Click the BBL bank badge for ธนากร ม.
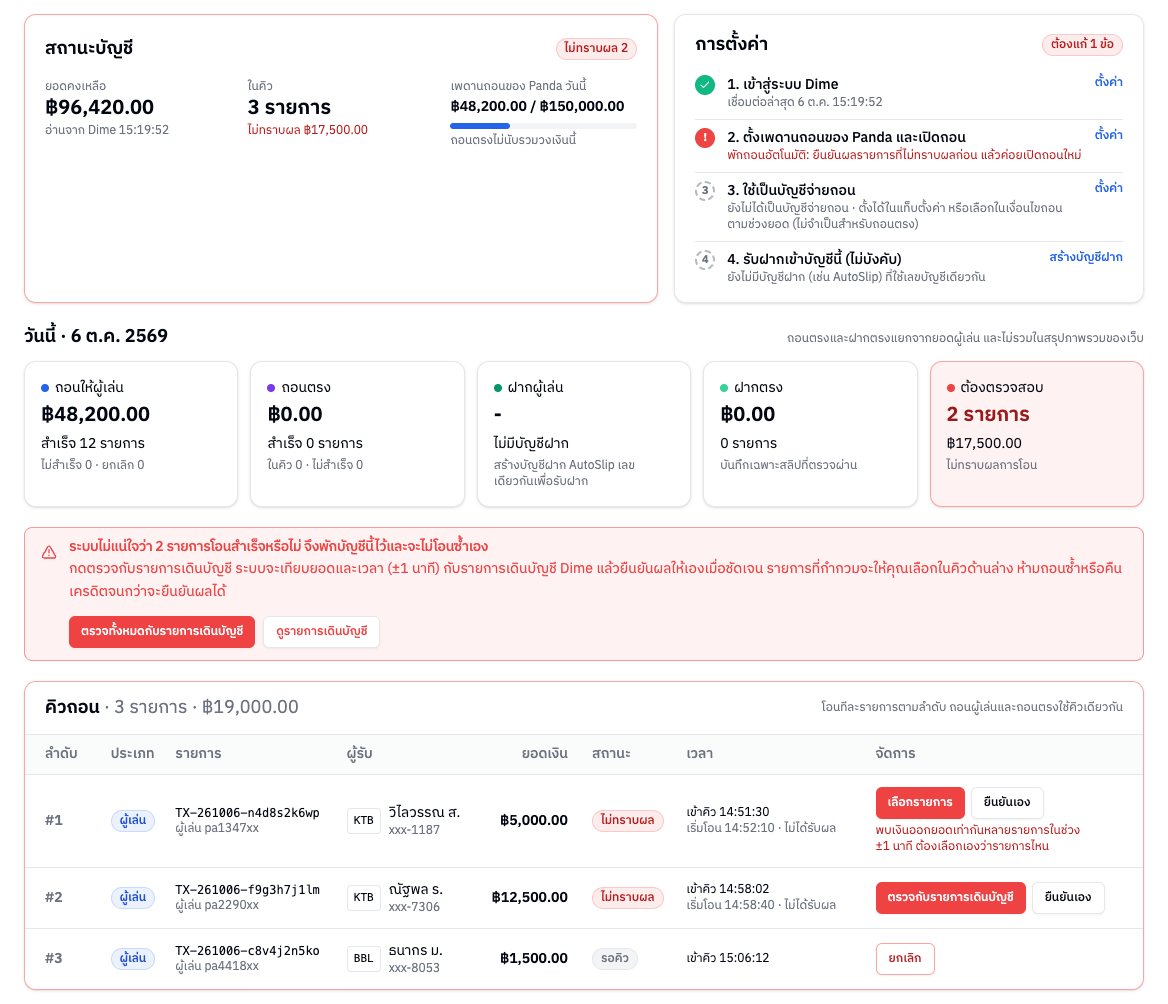The height and width of the screenshot is (1004, 1168). pyautogui.click(x=364, y=959)
